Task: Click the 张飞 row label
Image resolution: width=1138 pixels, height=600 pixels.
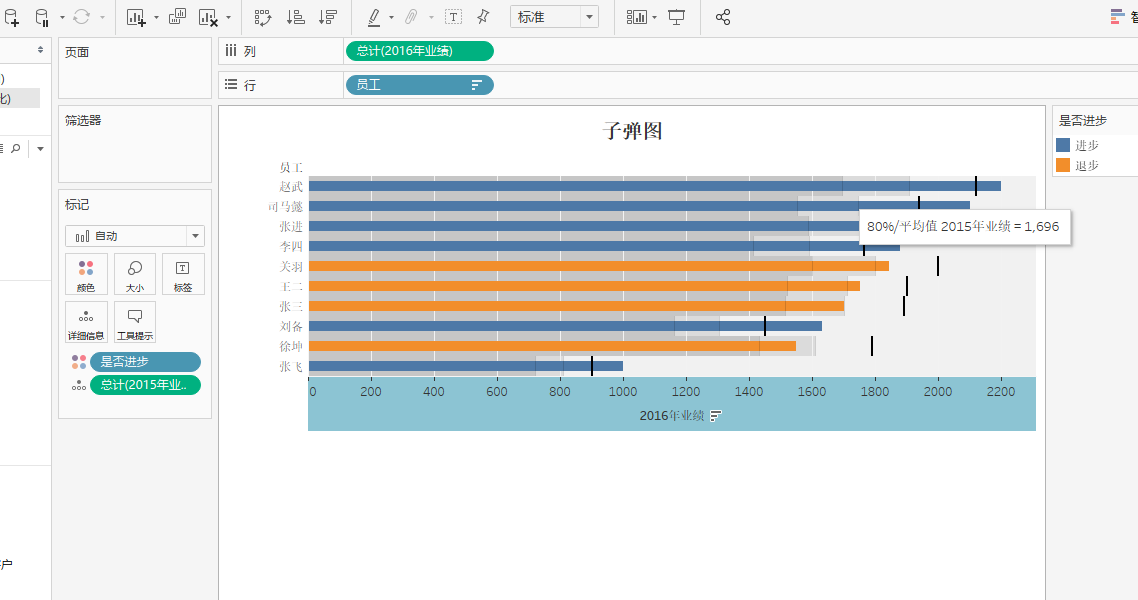Action: [x=291, y=366]
